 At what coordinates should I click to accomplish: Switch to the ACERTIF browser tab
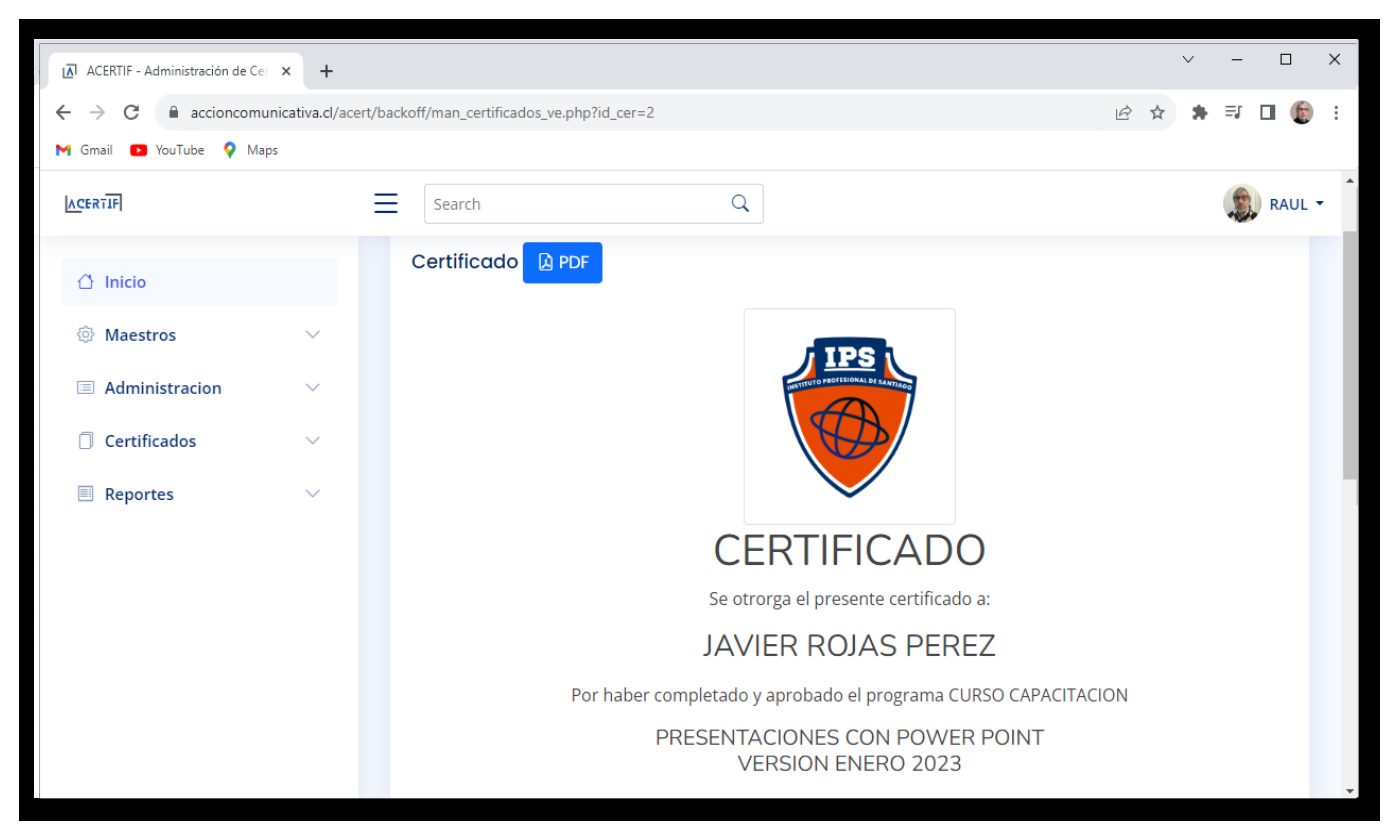pyautogui.click(x=165, y=71)
